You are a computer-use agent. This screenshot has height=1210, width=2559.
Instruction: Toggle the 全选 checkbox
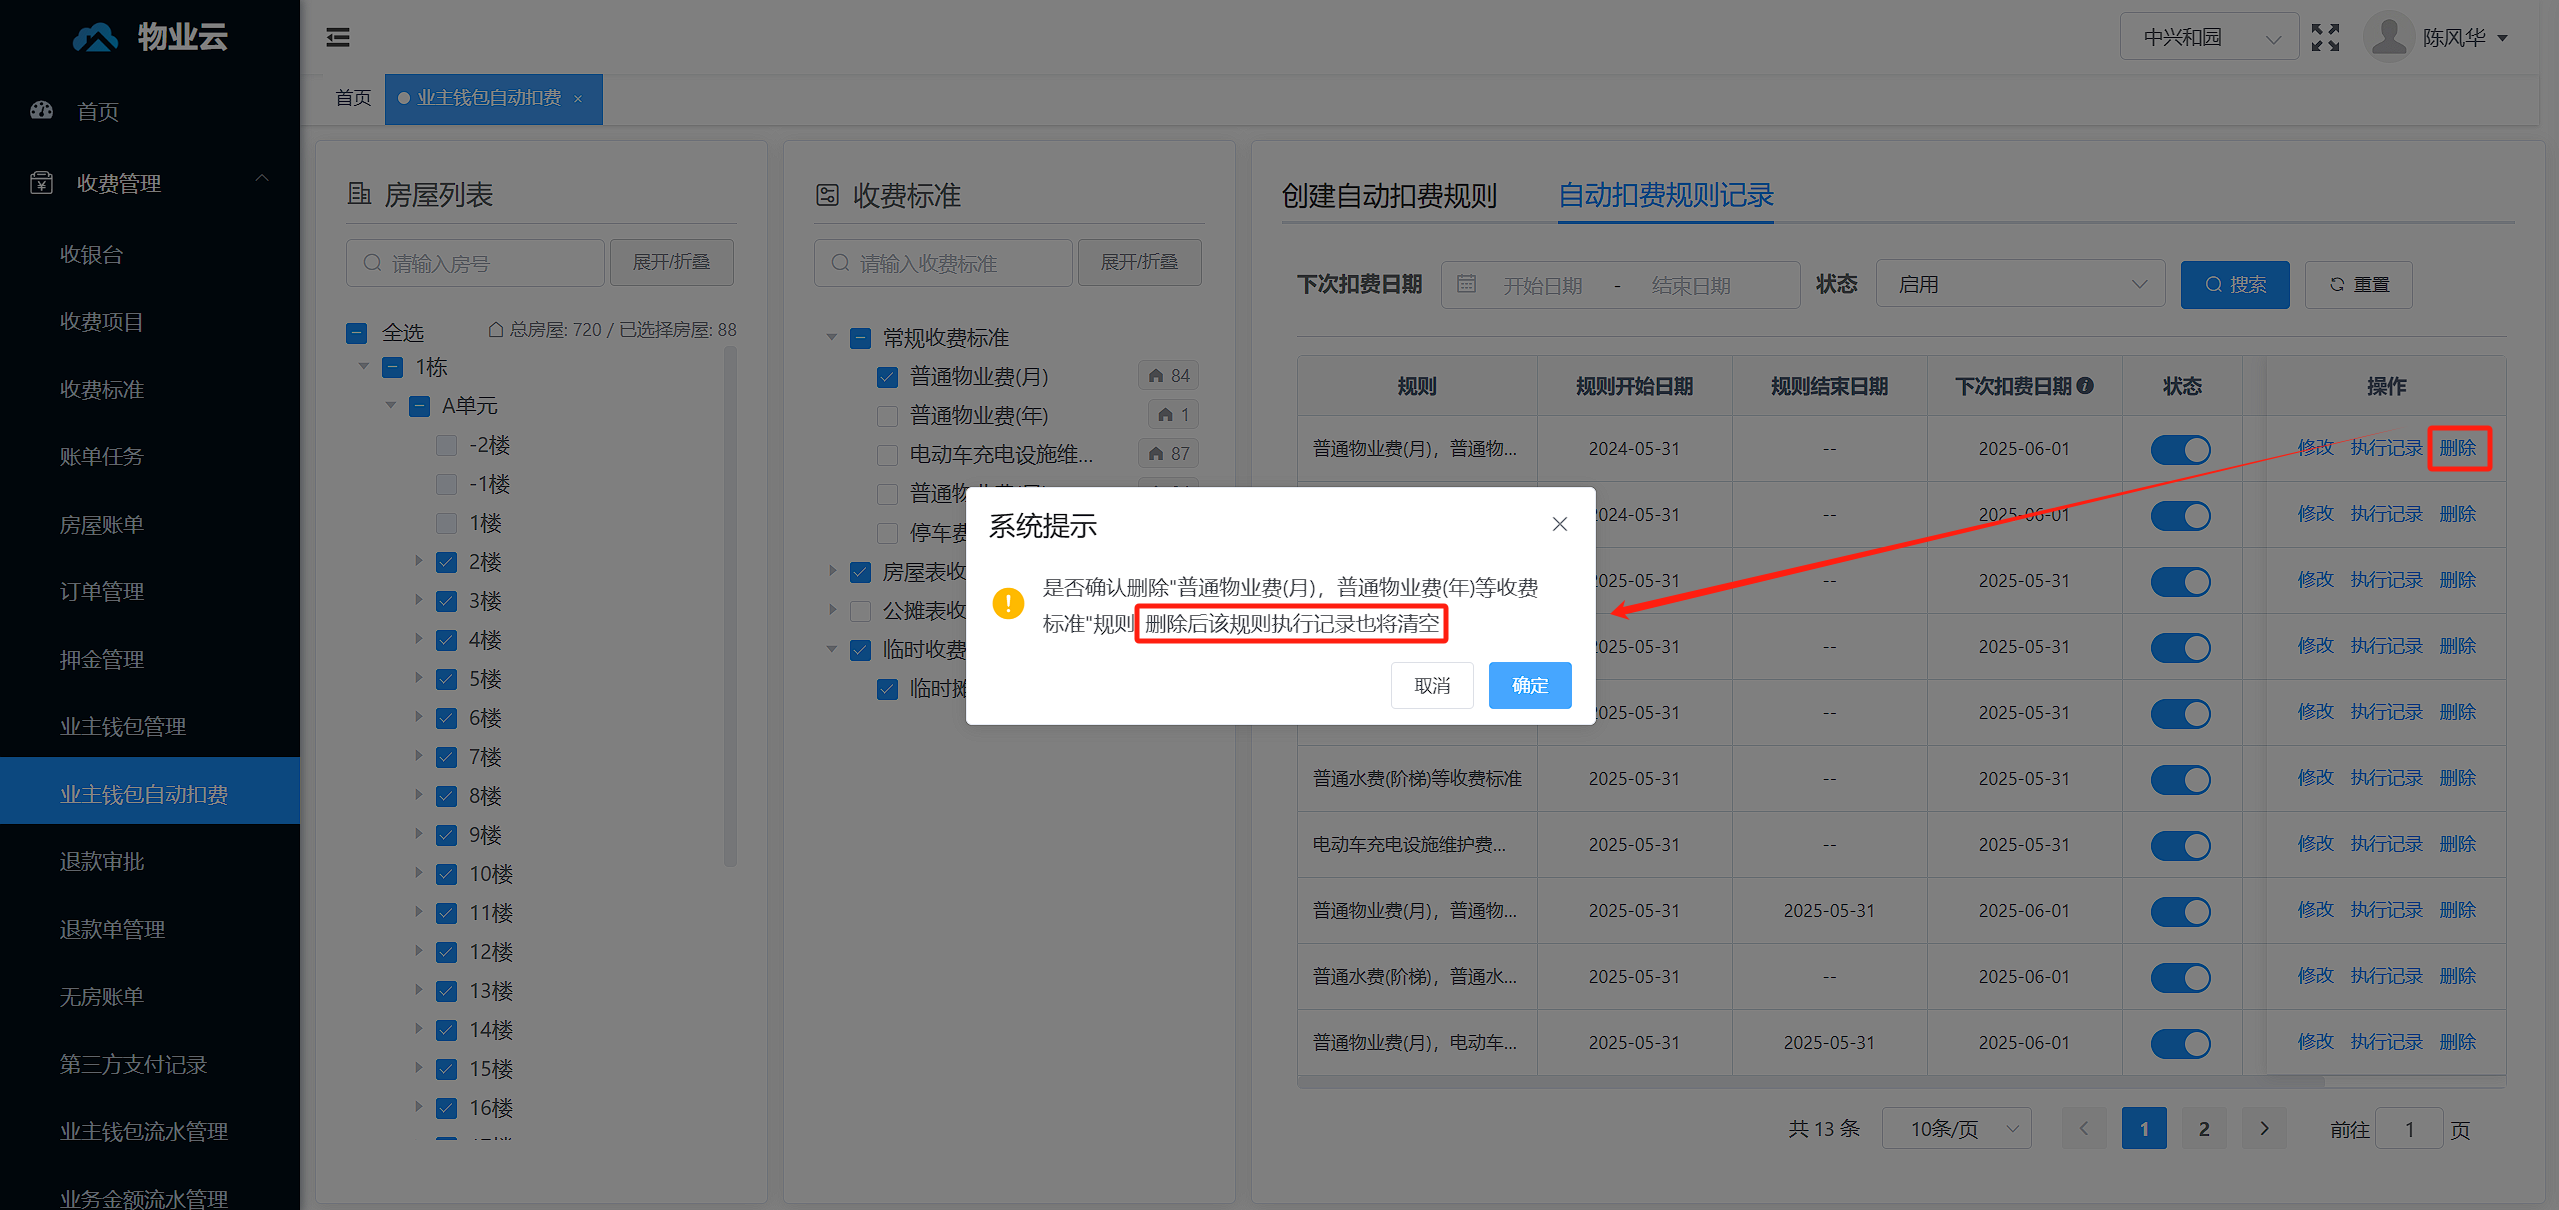(357, 333)
